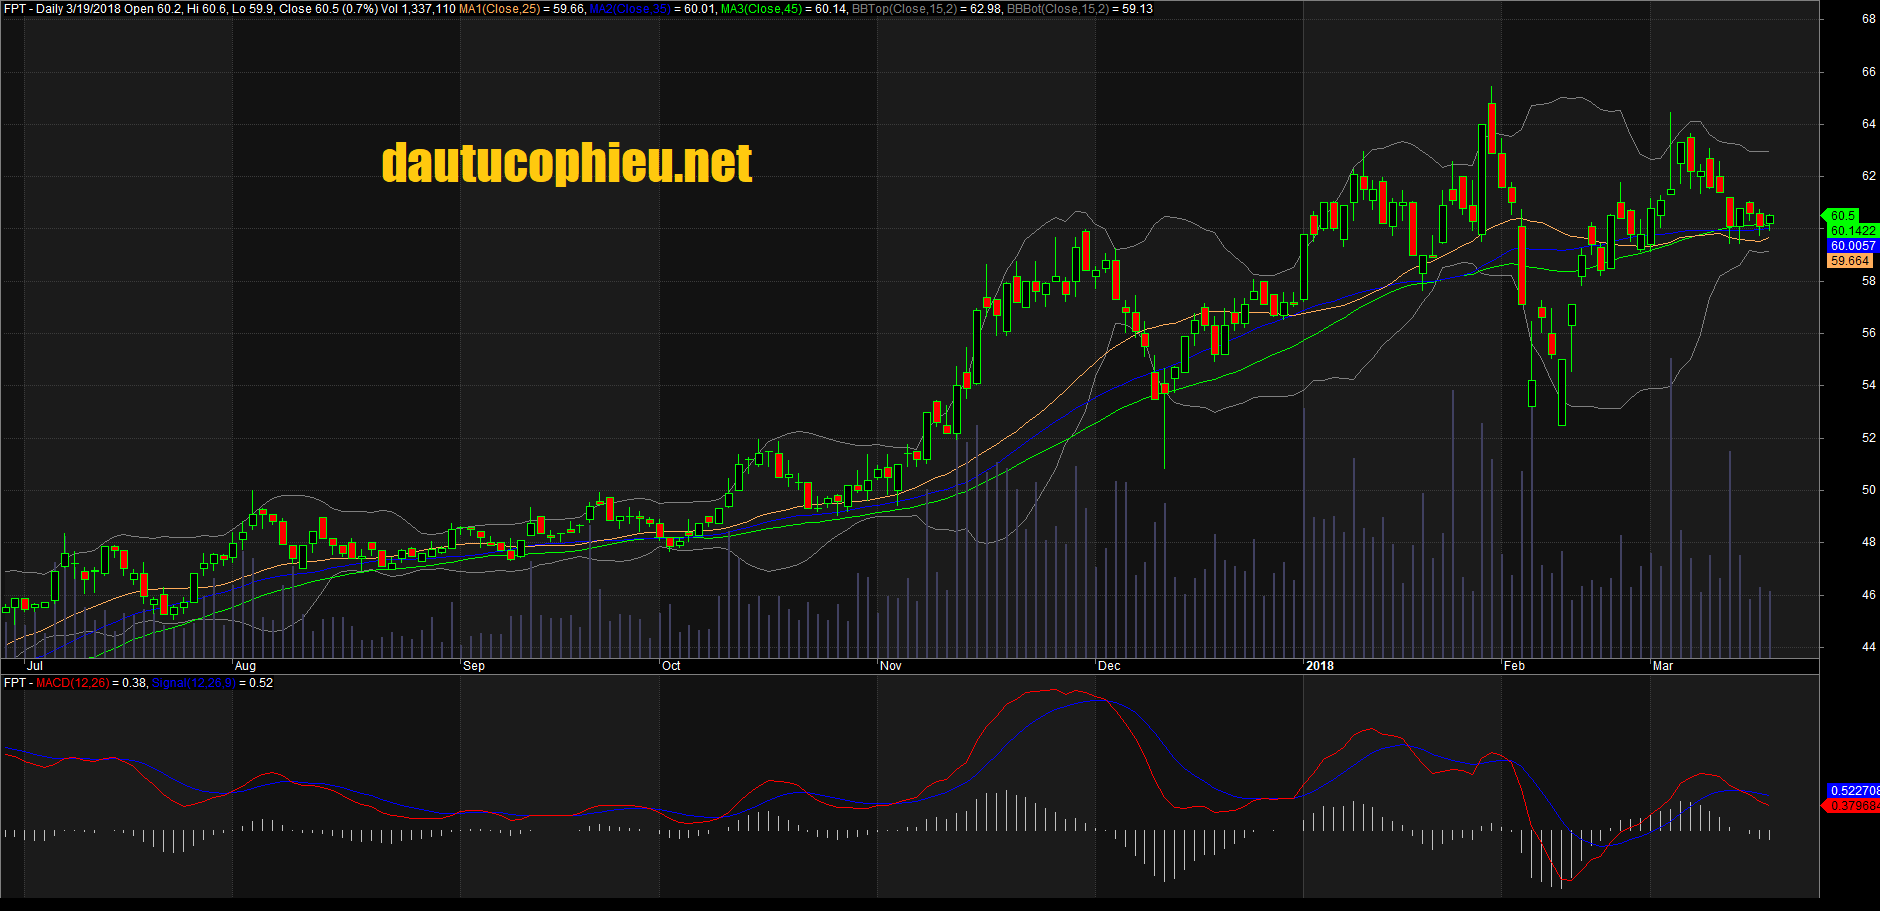Click the Feb label on the time axis
Screen dimensions: 1880x911
pyautogui.click(x=1514, y=666)
